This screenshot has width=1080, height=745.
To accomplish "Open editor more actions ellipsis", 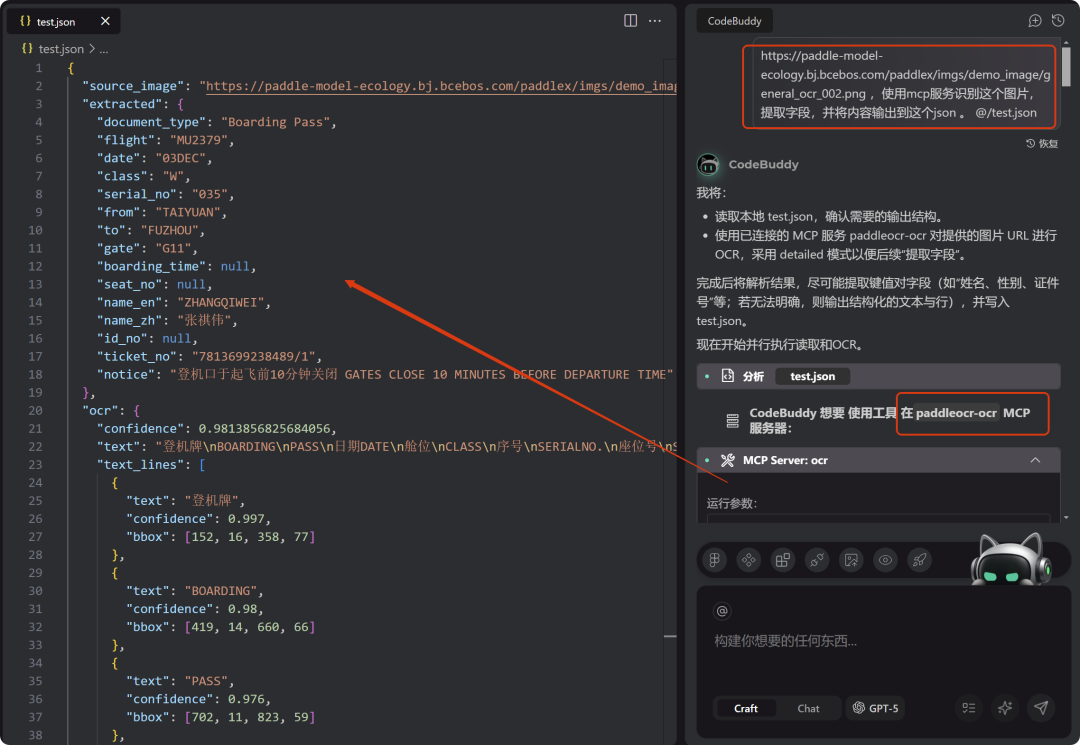I will [655, 21].
